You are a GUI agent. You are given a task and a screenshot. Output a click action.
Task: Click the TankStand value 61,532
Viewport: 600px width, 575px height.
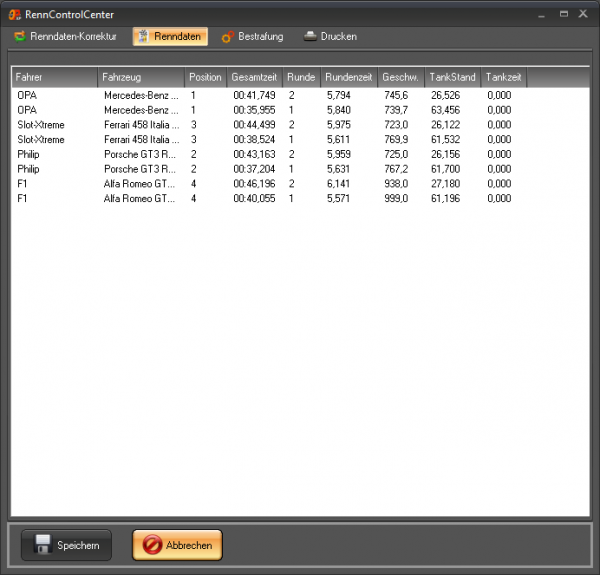pyautogui.click(x=445, y=140)
